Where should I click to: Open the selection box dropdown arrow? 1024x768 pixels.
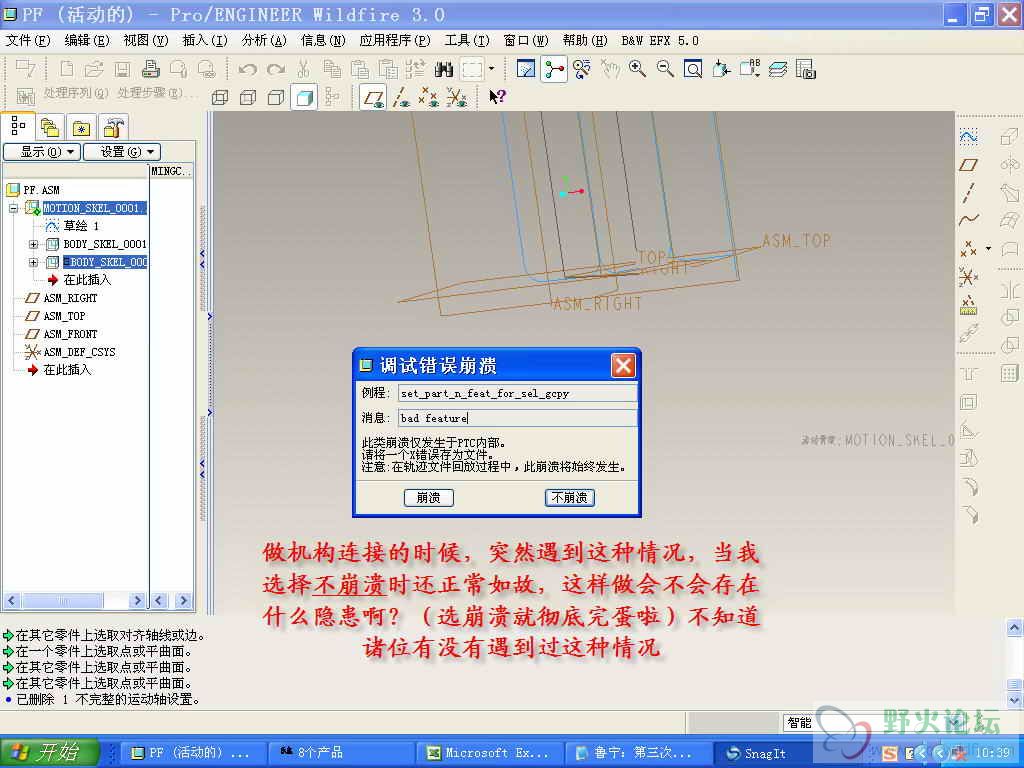click(x=491, y=69)
